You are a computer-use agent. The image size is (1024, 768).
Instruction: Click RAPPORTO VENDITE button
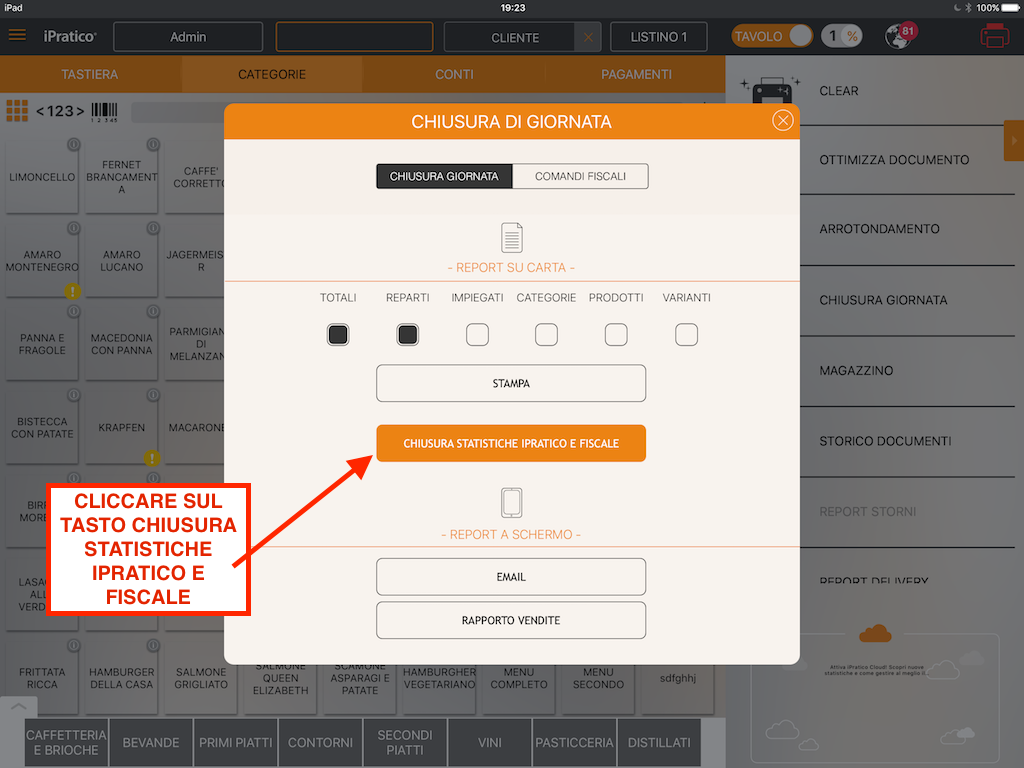click(511, 620)
